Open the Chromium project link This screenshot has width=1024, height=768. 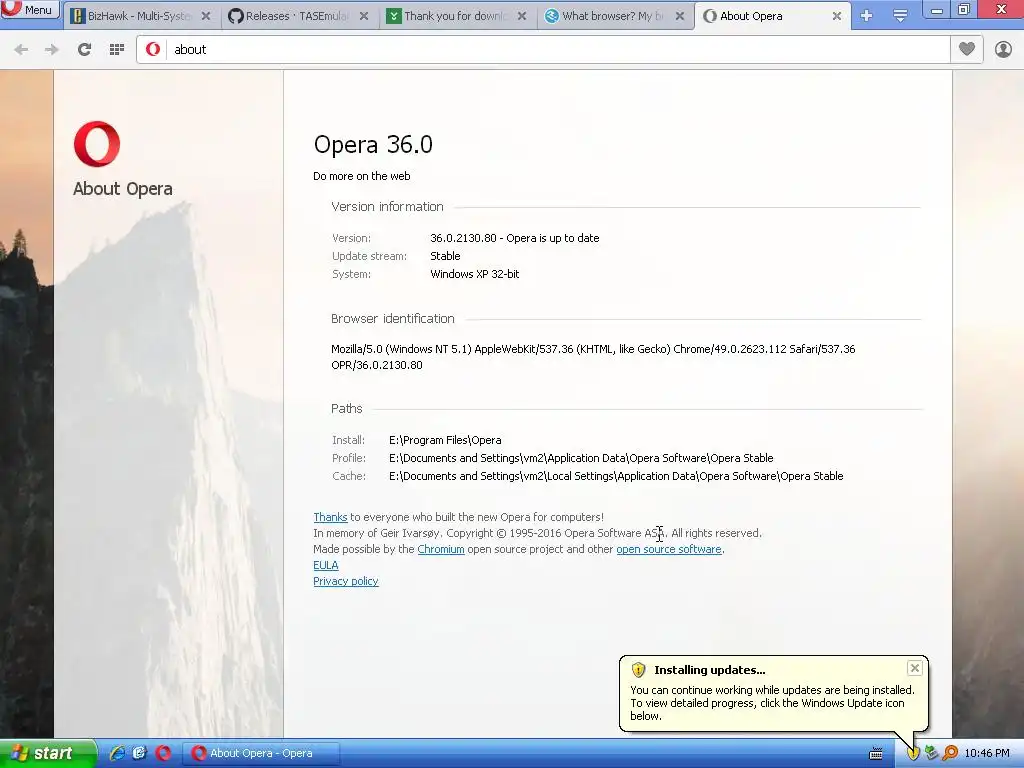click(x=441, y=549)
